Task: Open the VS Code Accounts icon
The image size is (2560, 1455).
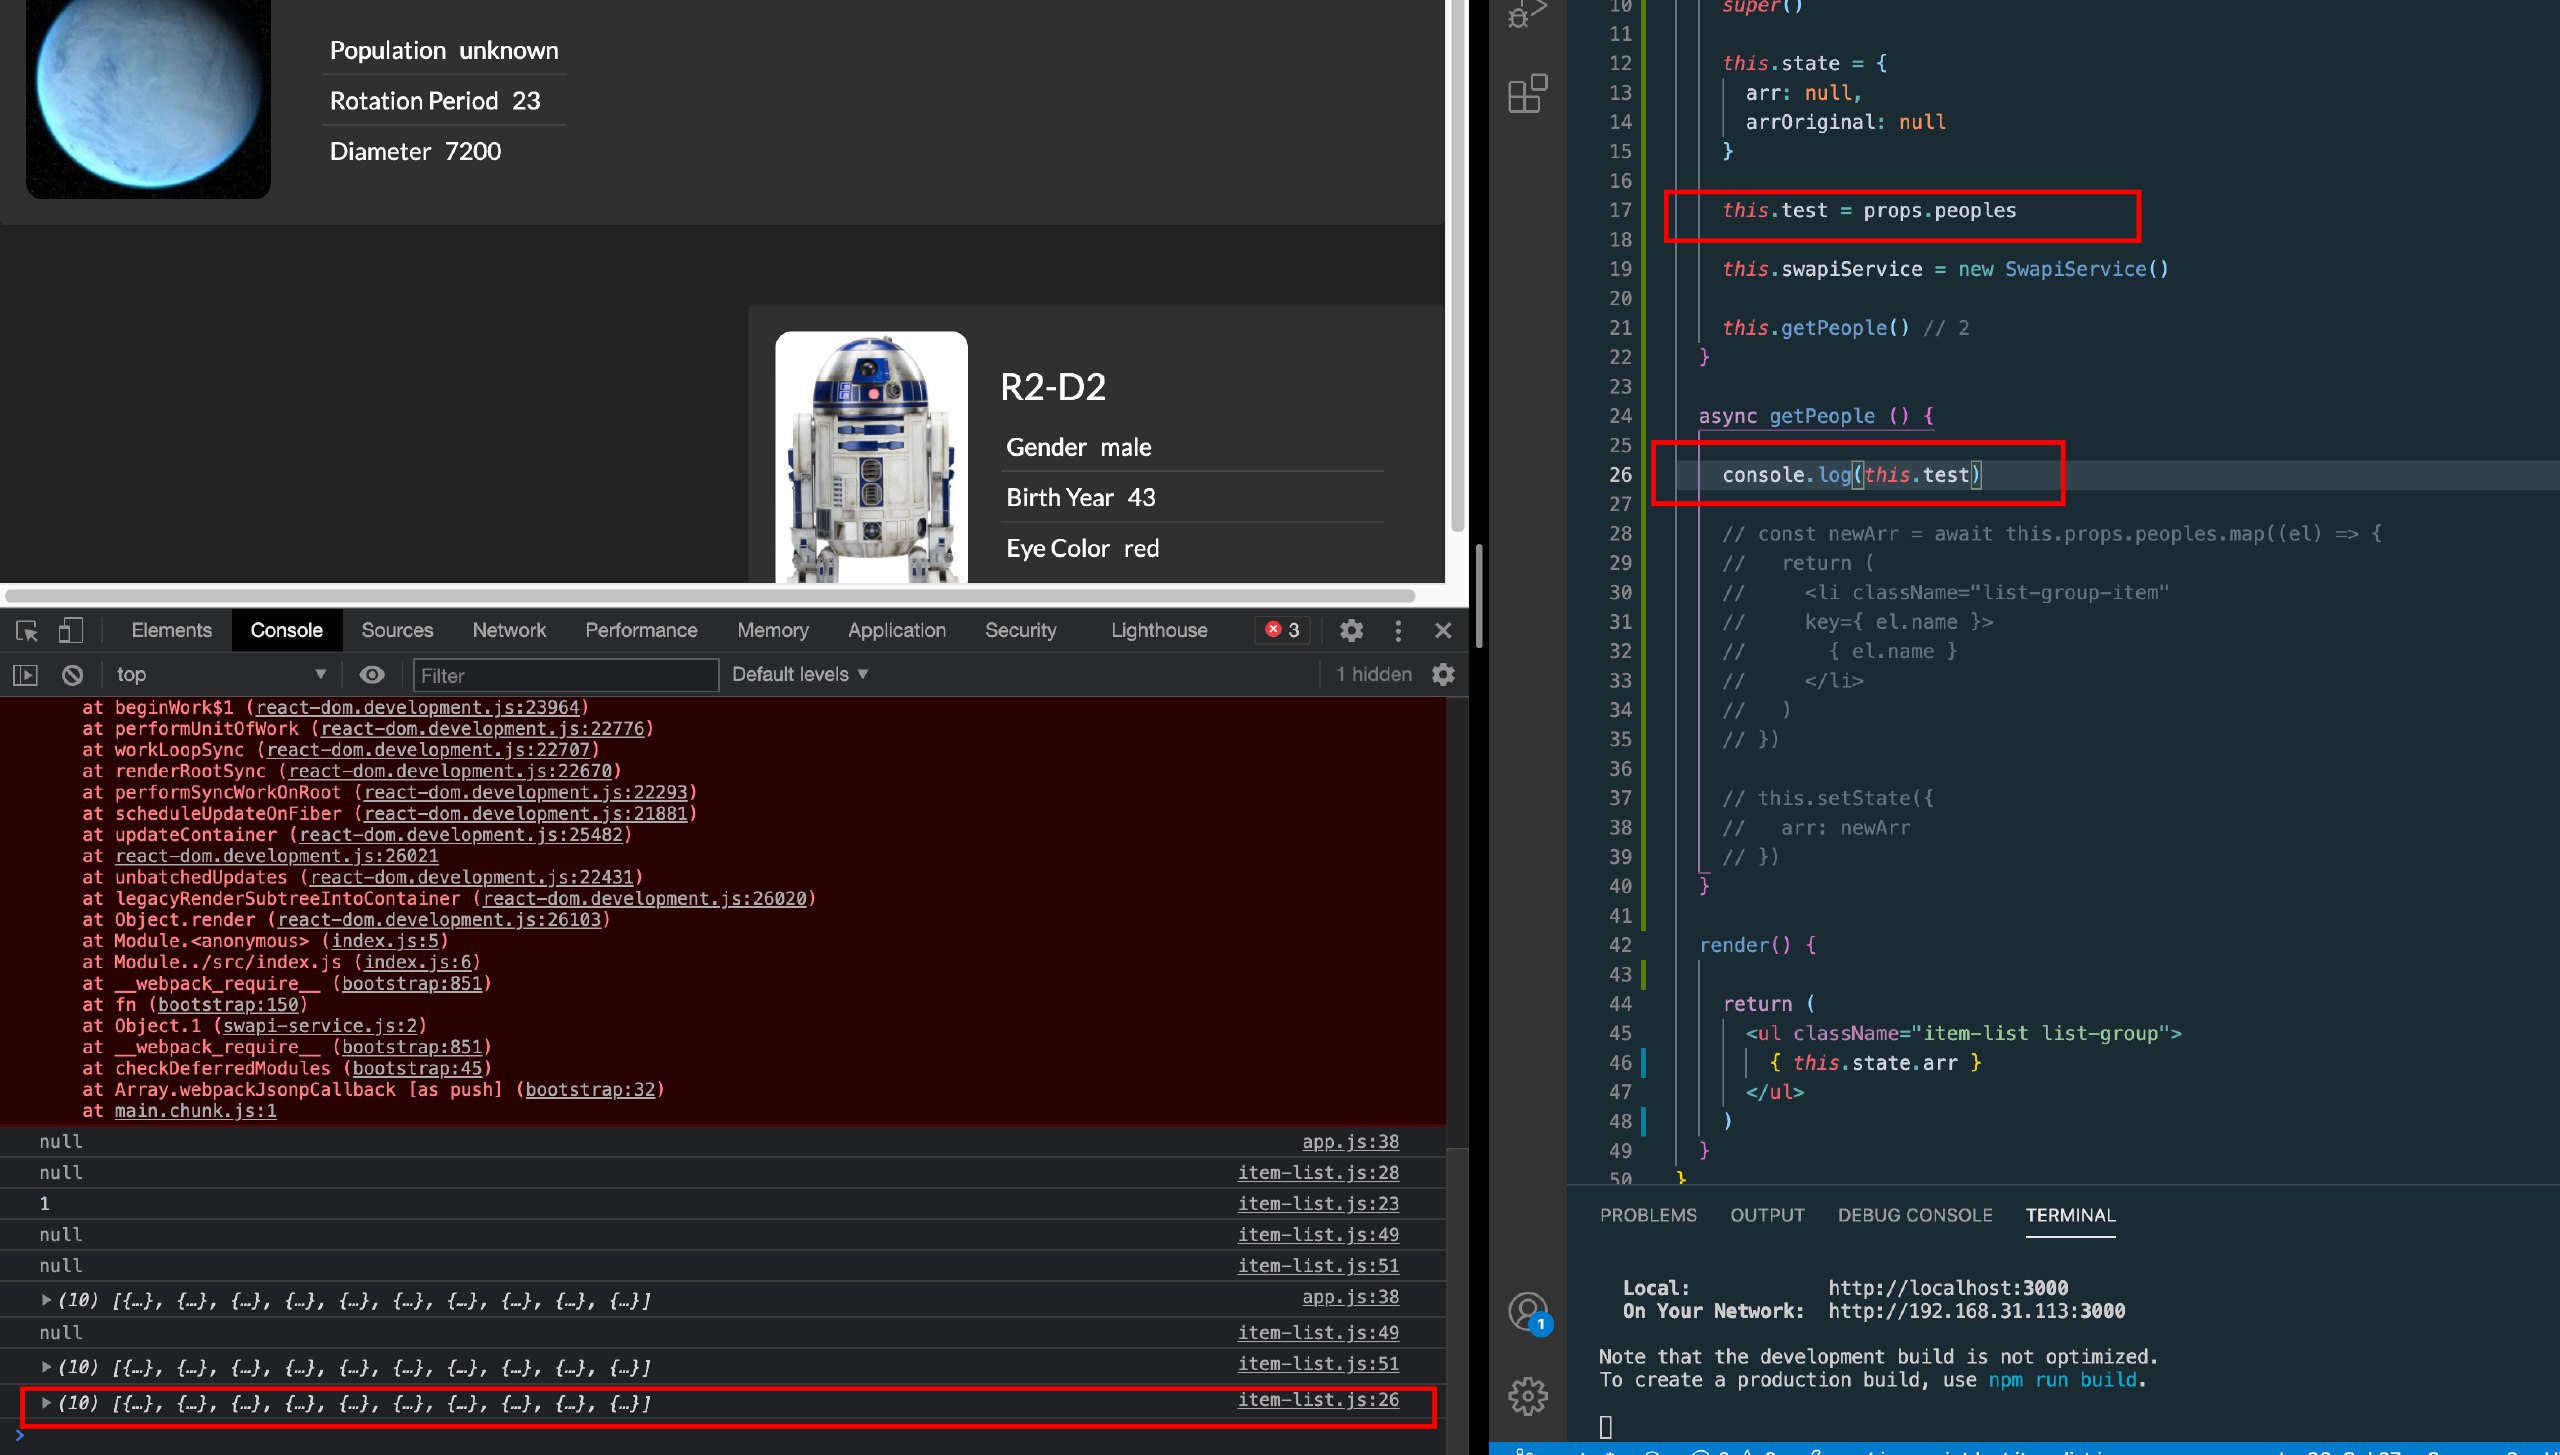Action: coord(1527,1311)
